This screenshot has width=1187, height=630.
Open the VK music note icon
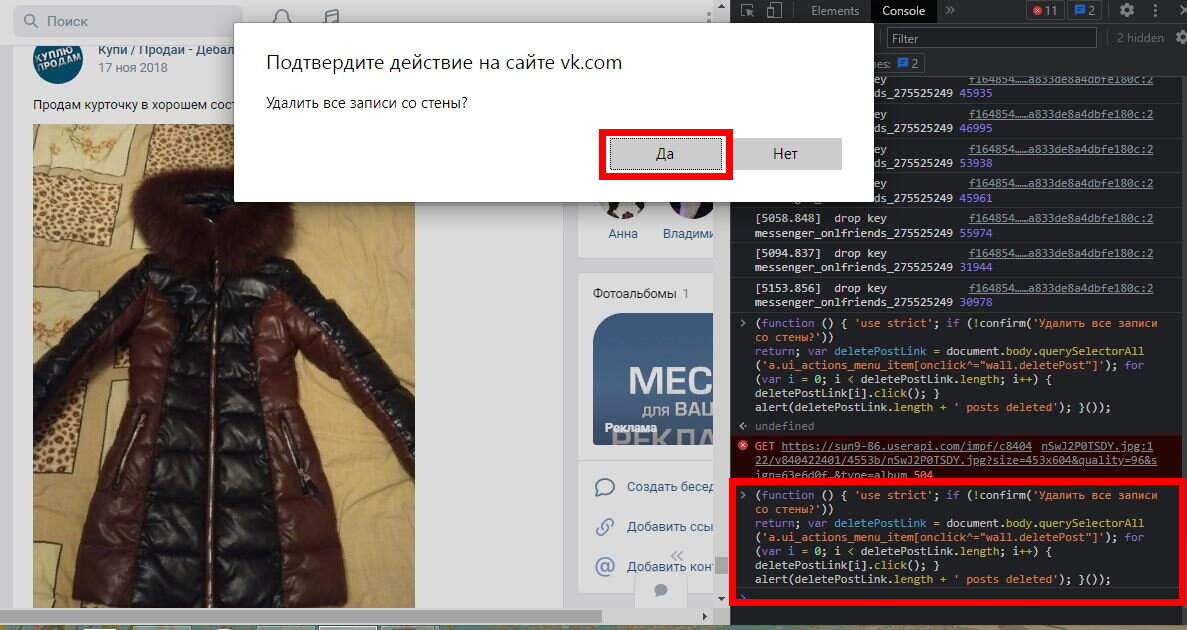coord(331,15)
